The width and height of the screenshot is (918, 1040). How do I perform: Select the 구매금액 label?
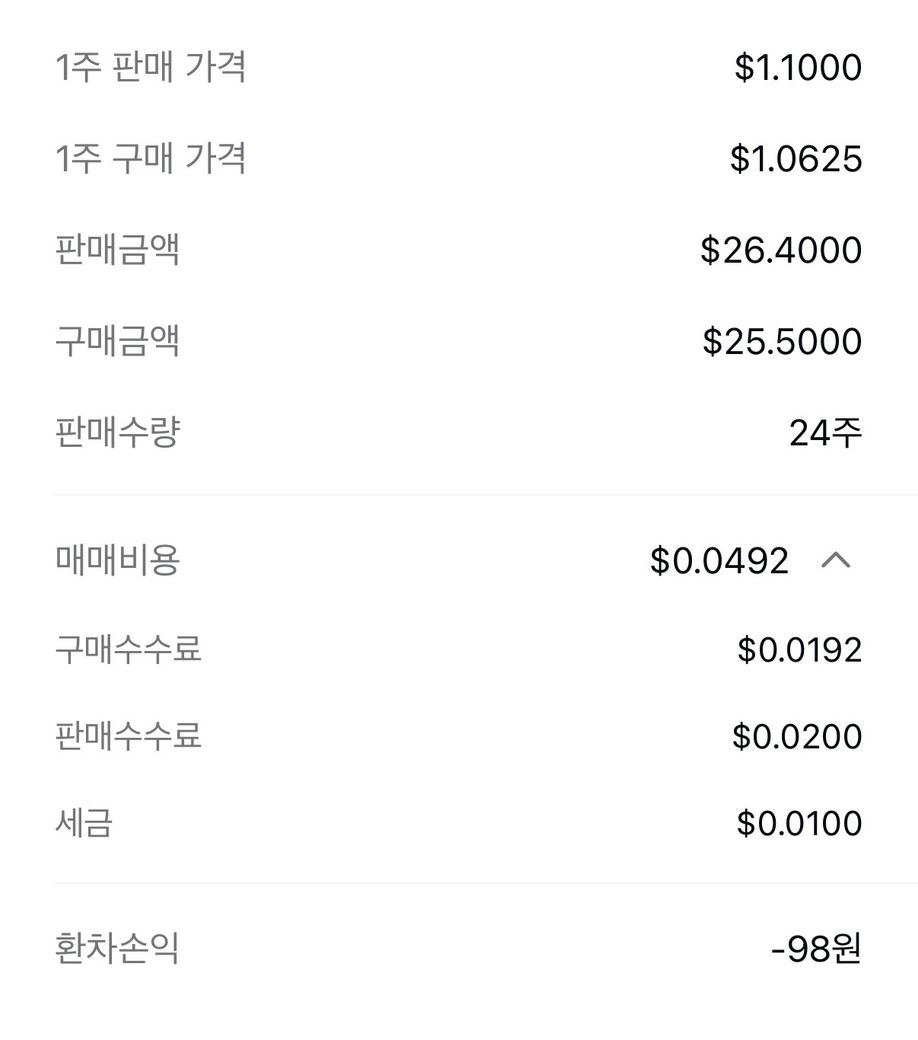coord(117,341)
